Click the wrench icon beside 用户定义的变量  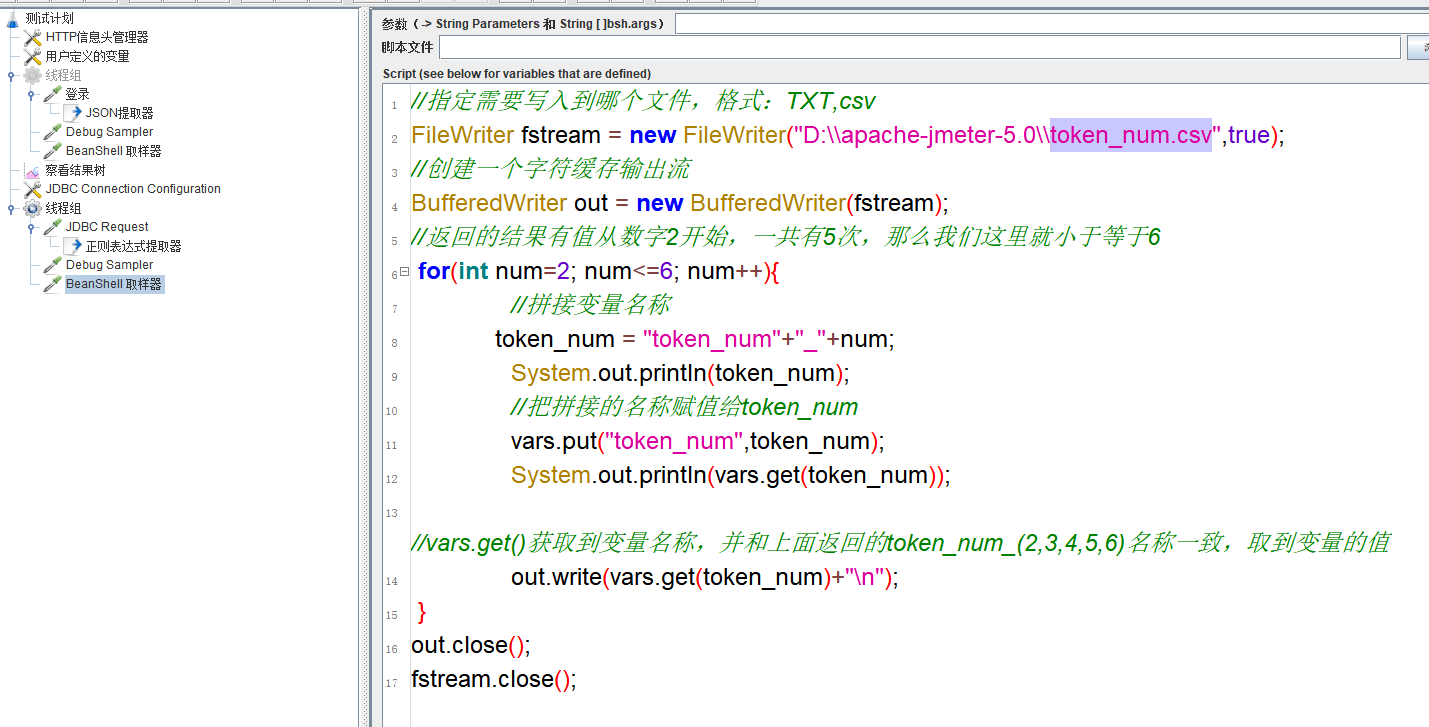tap(33, 56)
